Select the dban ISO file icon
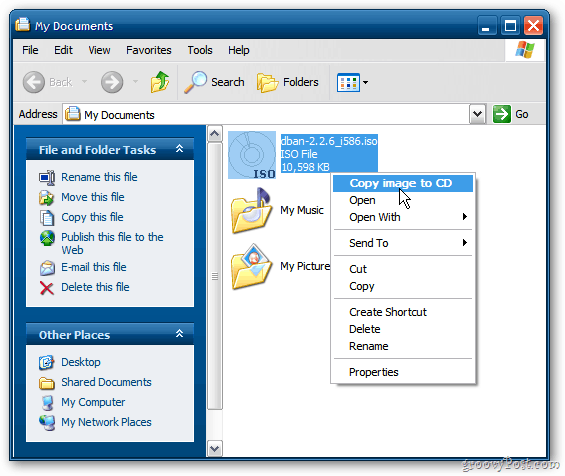The image size is (565, 476). click(x=252, y=155)
